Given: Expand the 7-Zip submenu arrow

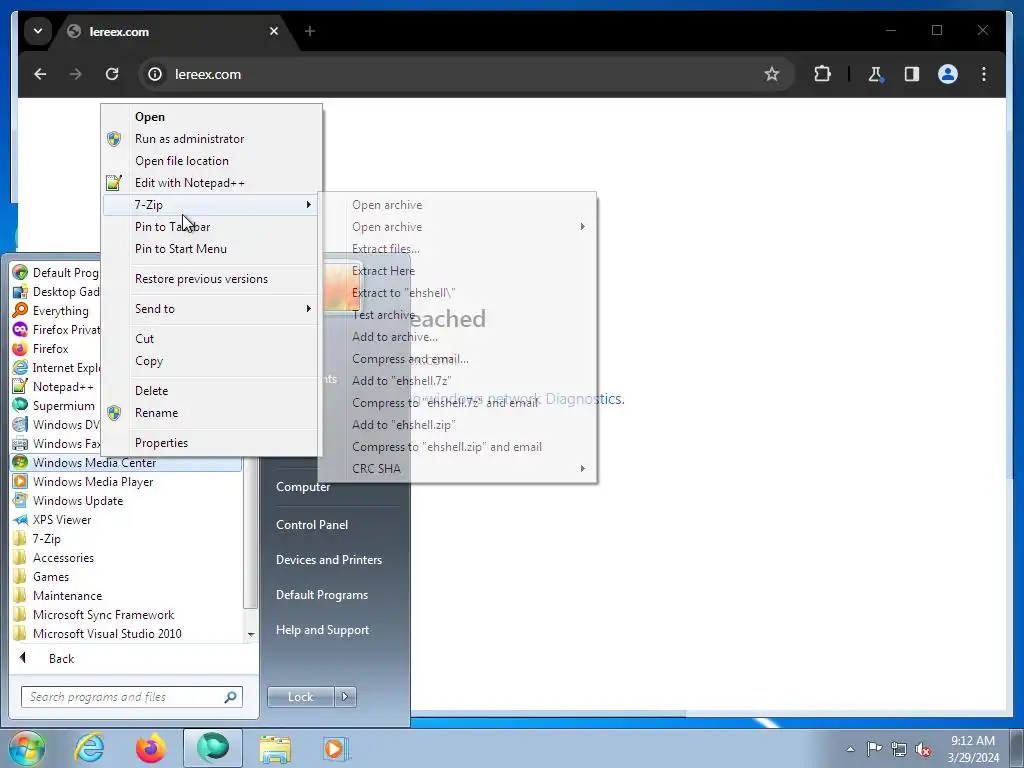Looking at the screenshot, I should pos(308,205).
